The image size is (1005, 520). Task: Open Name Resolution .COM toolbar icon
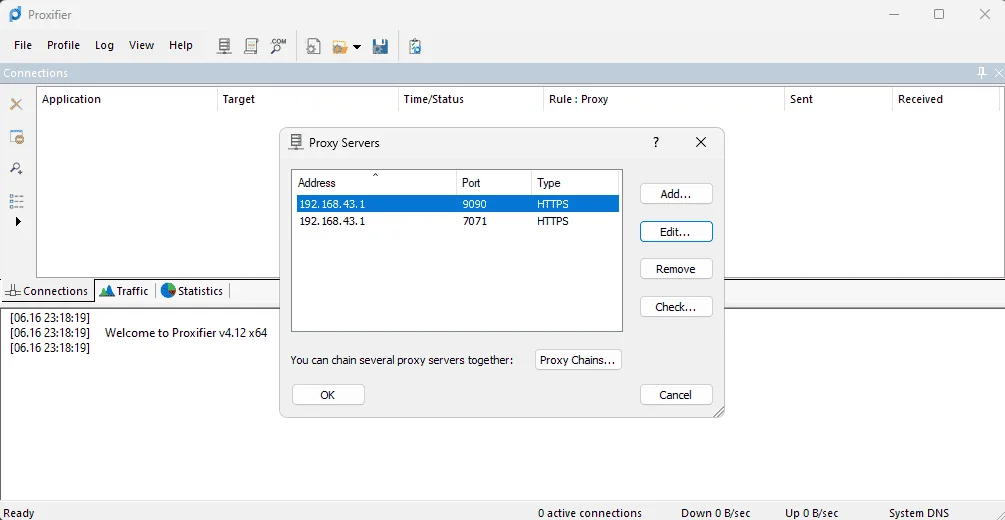(278, 46)
